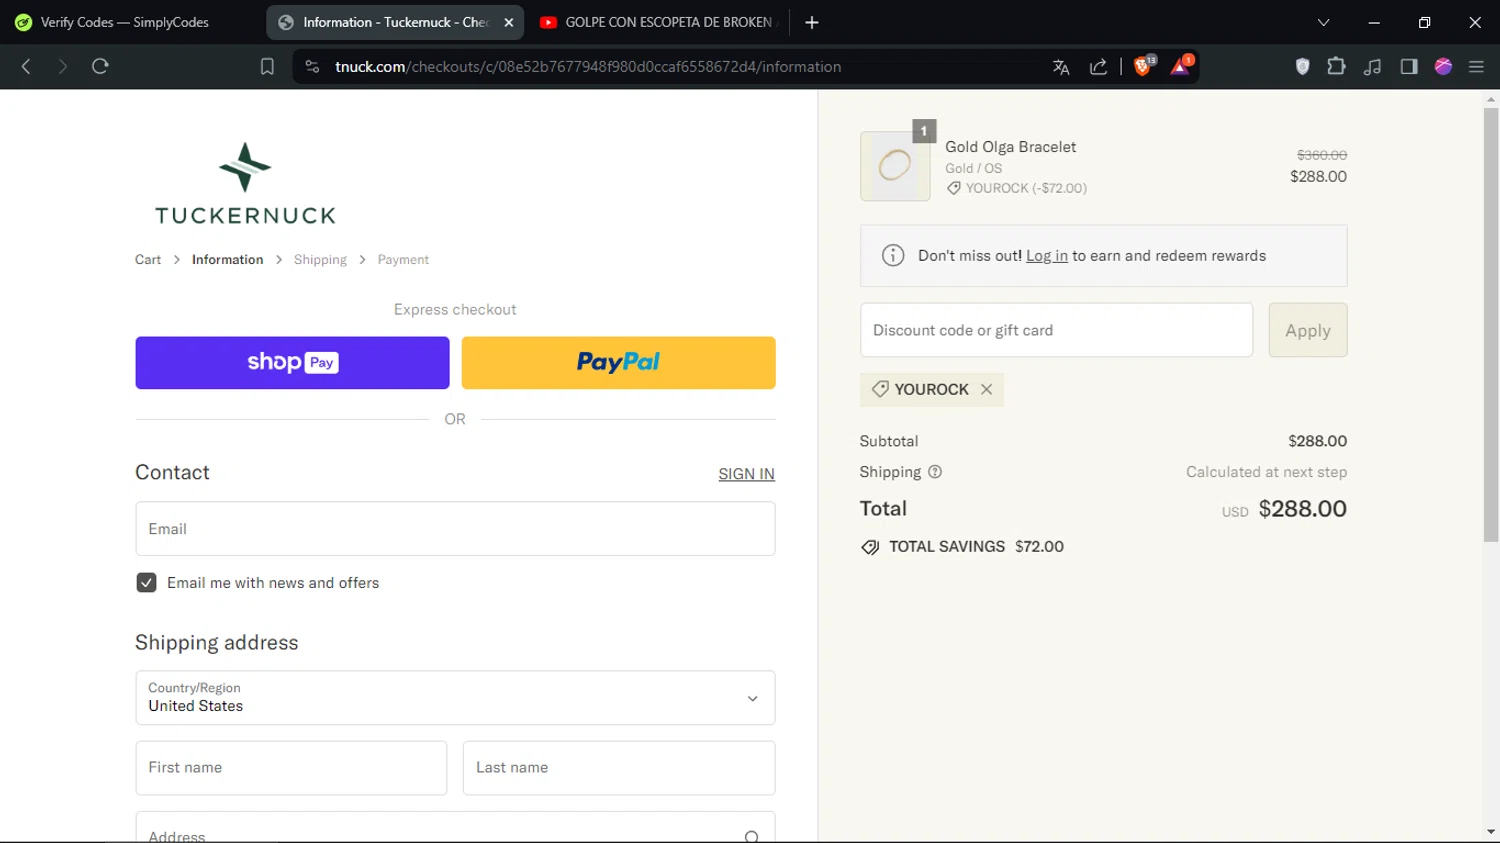
Task: Open the extensions puzzle icon
Action: click(1336, 66)
